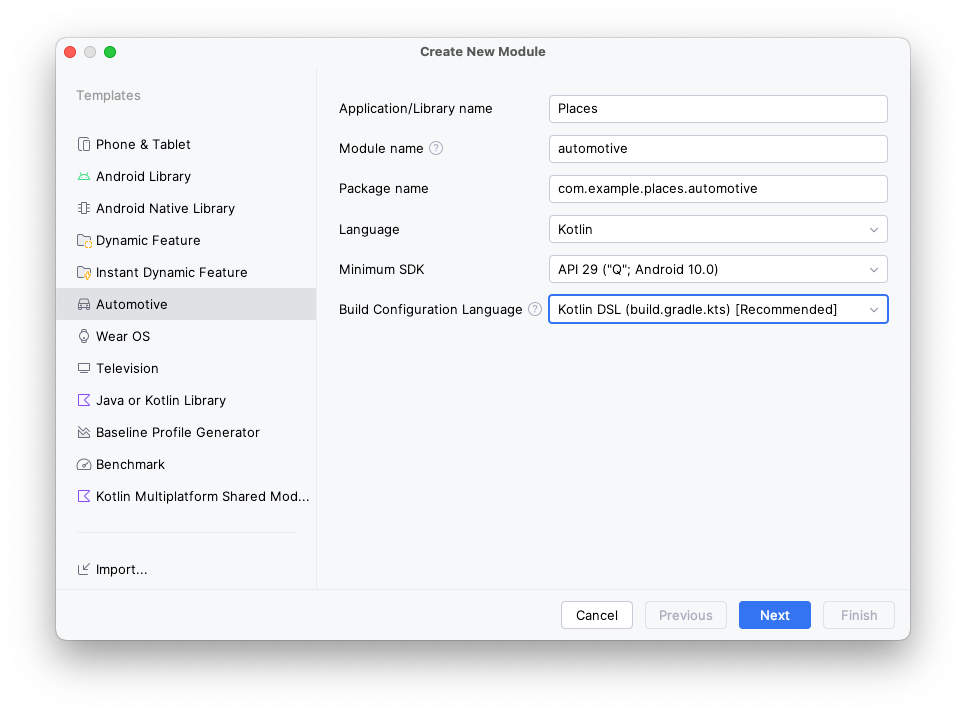Click the Android Native Library icon
Screen dimensions: 966x714
point(83,208)
